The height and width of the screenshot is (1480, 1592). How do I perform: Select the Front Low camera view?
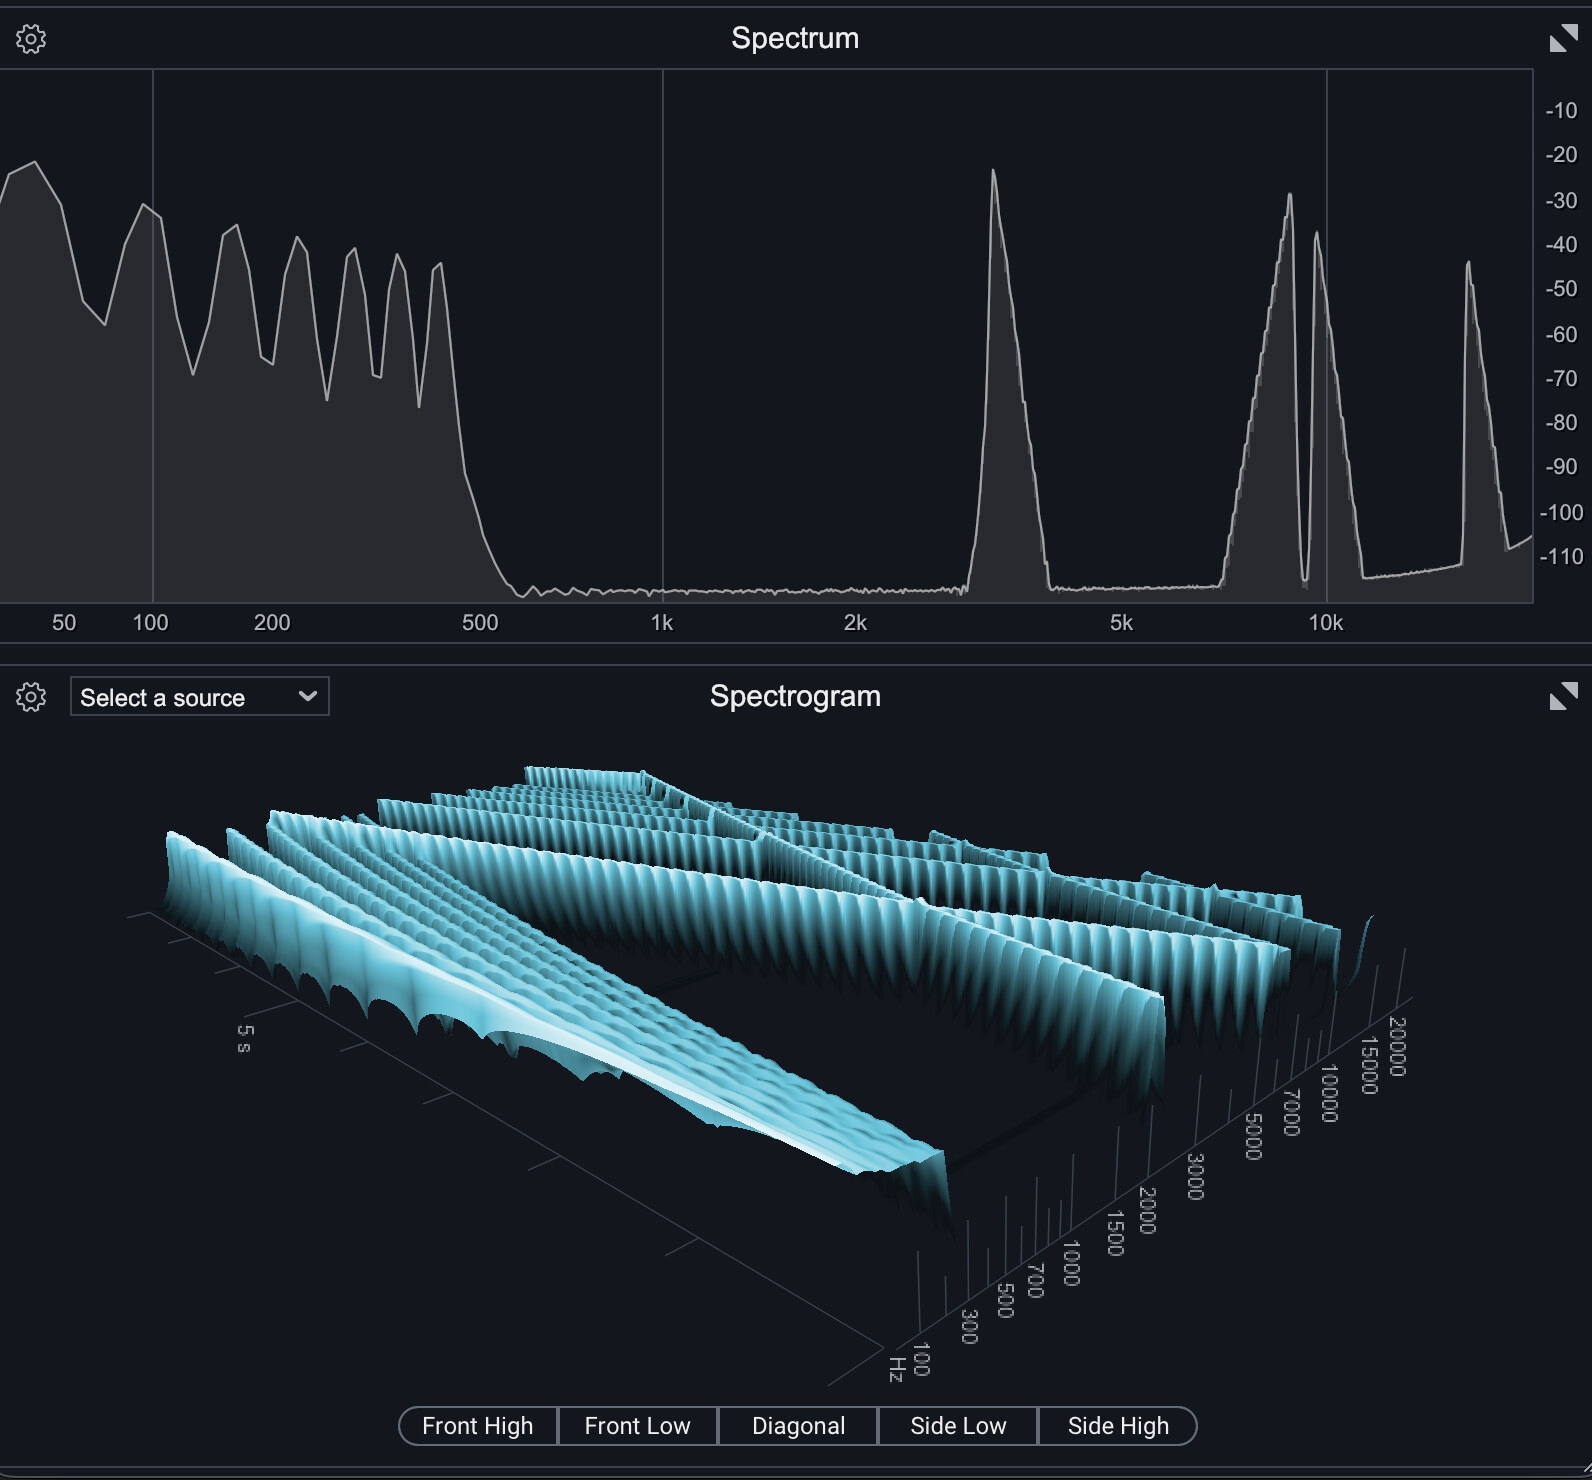[637, 1426]
